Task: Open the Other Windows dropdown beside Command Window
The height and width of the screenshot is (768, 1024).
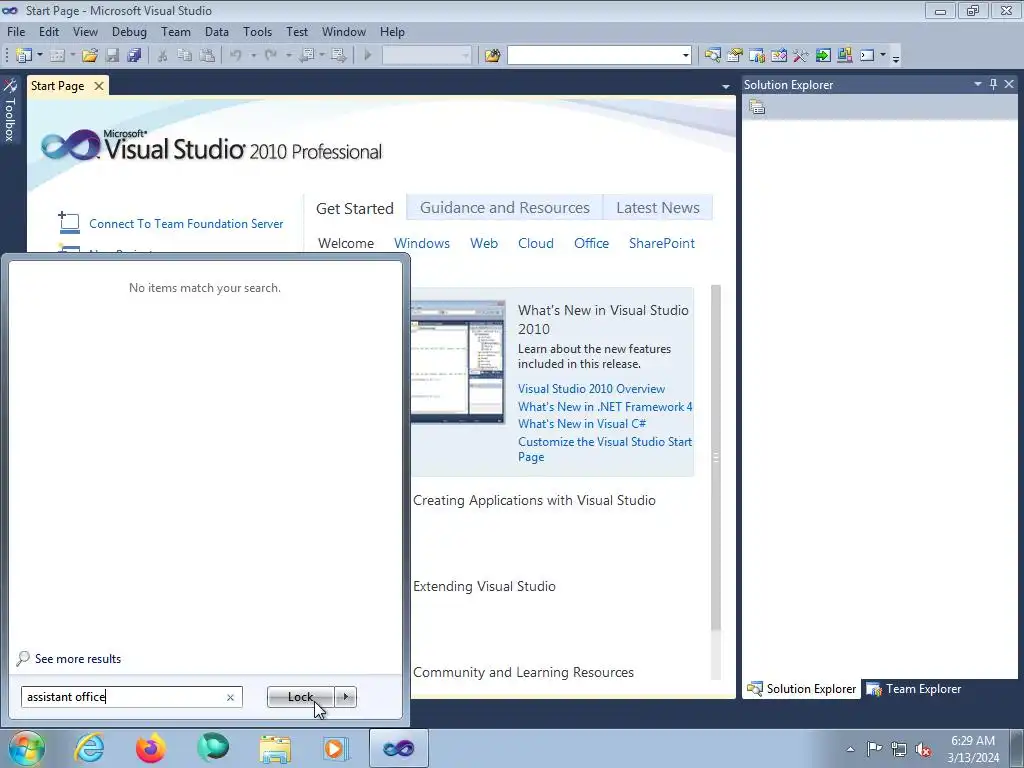Action: click(883, 56)
